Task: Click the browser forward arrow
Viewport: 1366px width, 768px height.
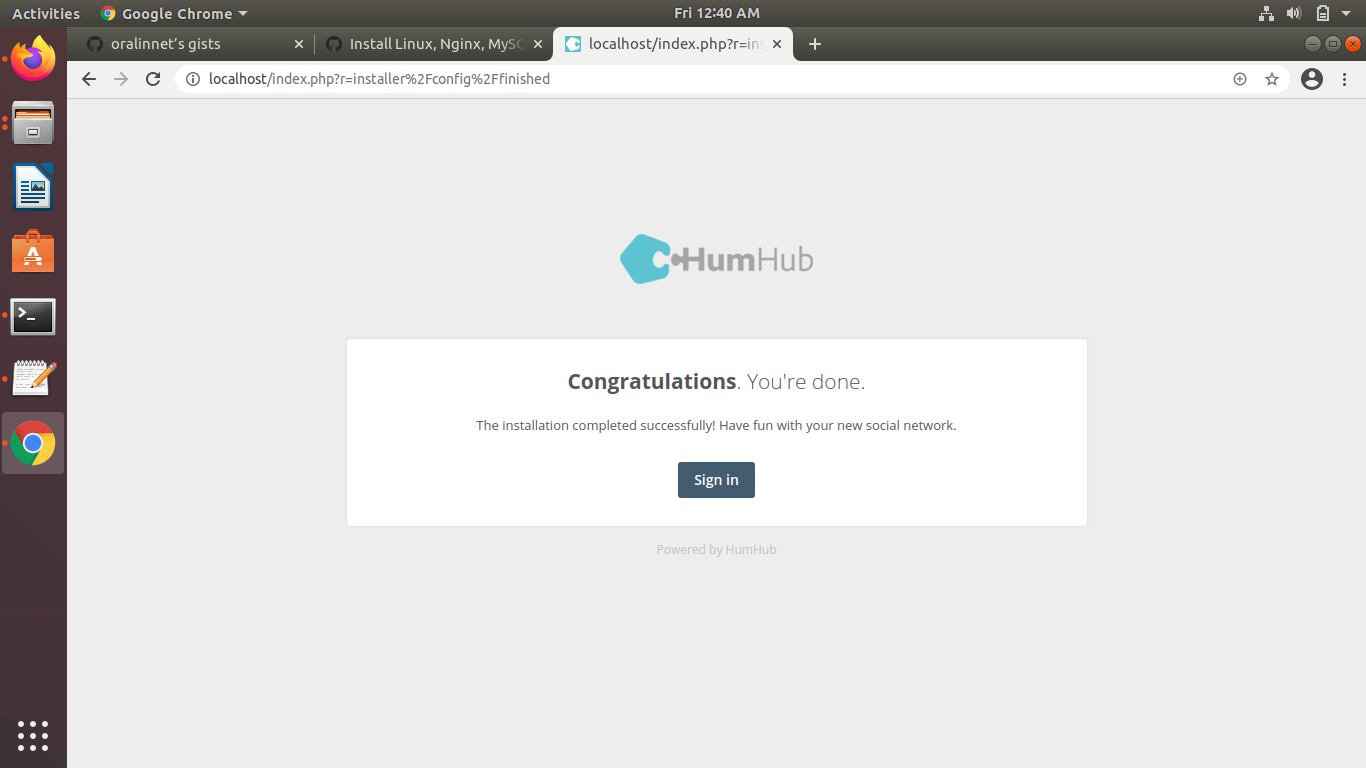Action: pos(121,79)
